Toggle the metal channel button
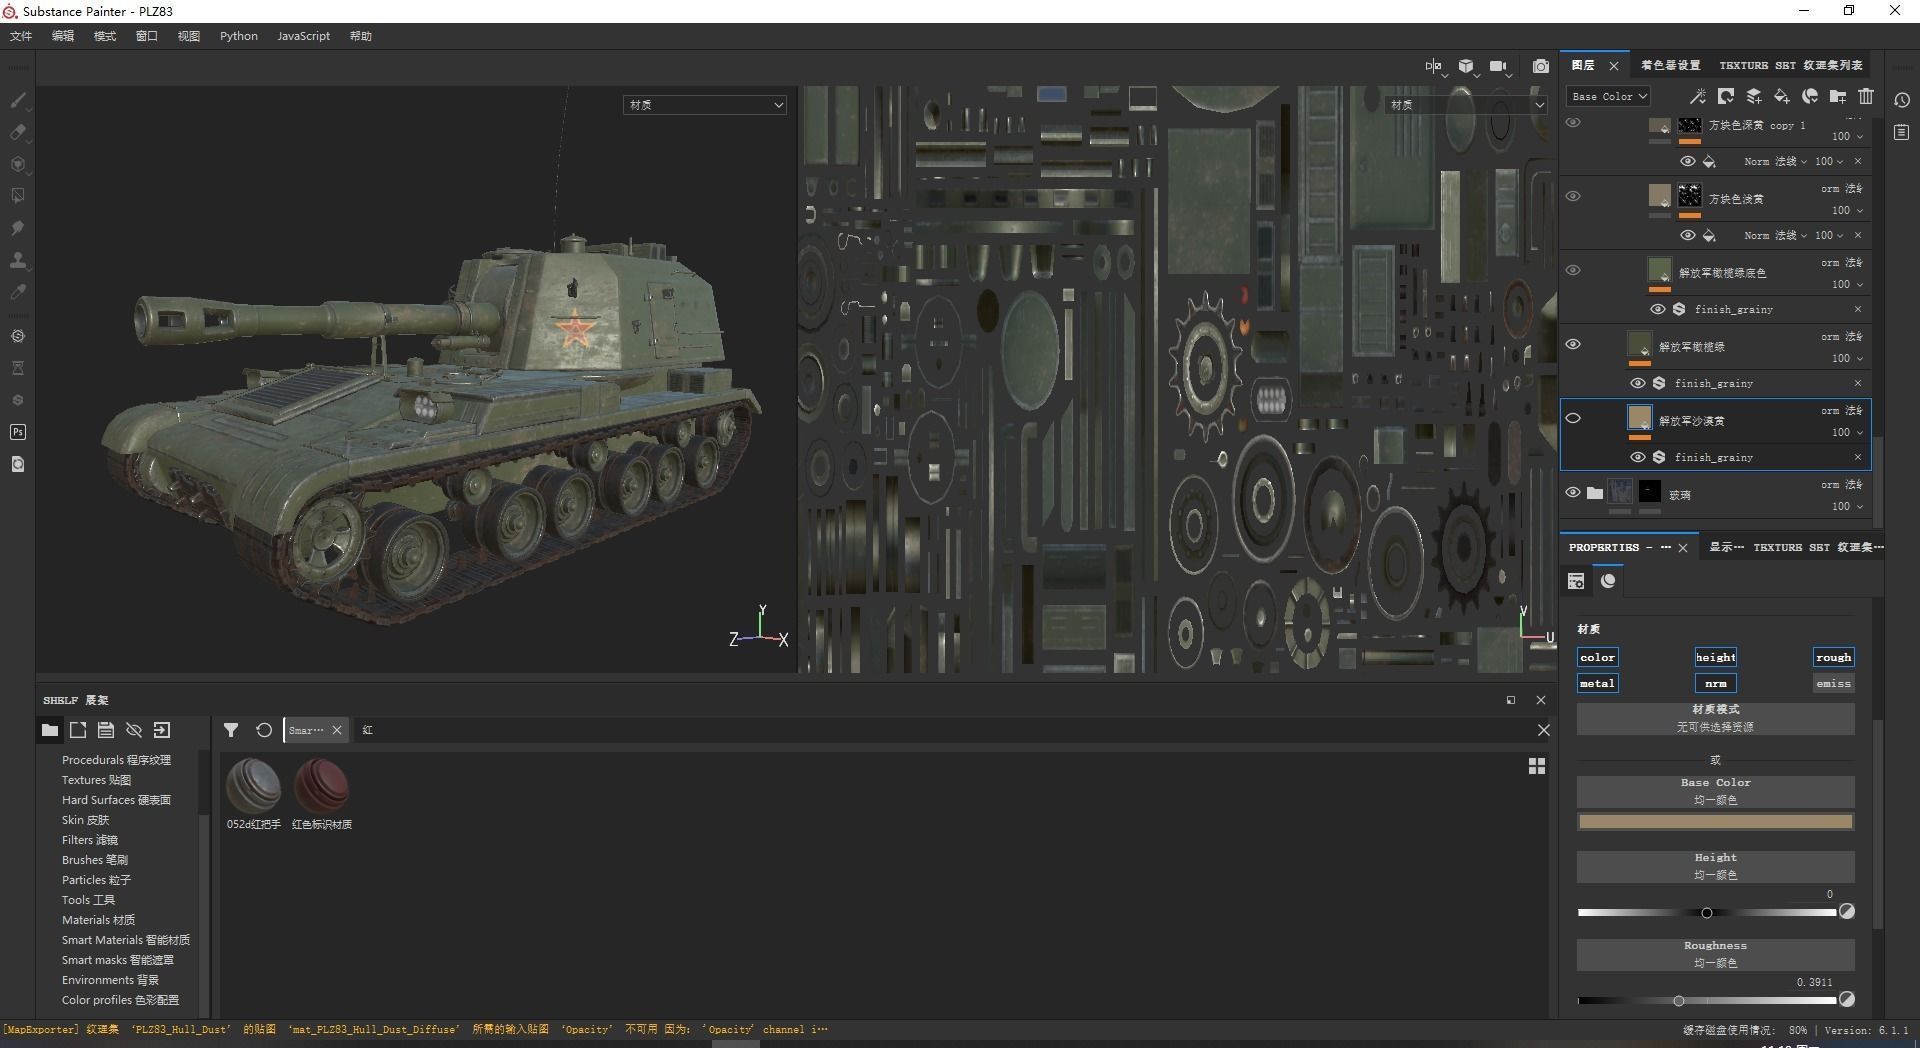This screenshot has width=1920, height=1048. tap(1597, 683)
